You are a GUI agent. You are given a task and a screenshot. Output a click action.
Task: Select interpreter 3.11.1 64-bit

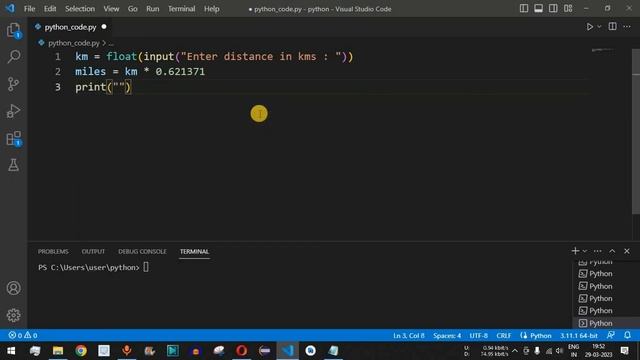click(x=578, y=336)
